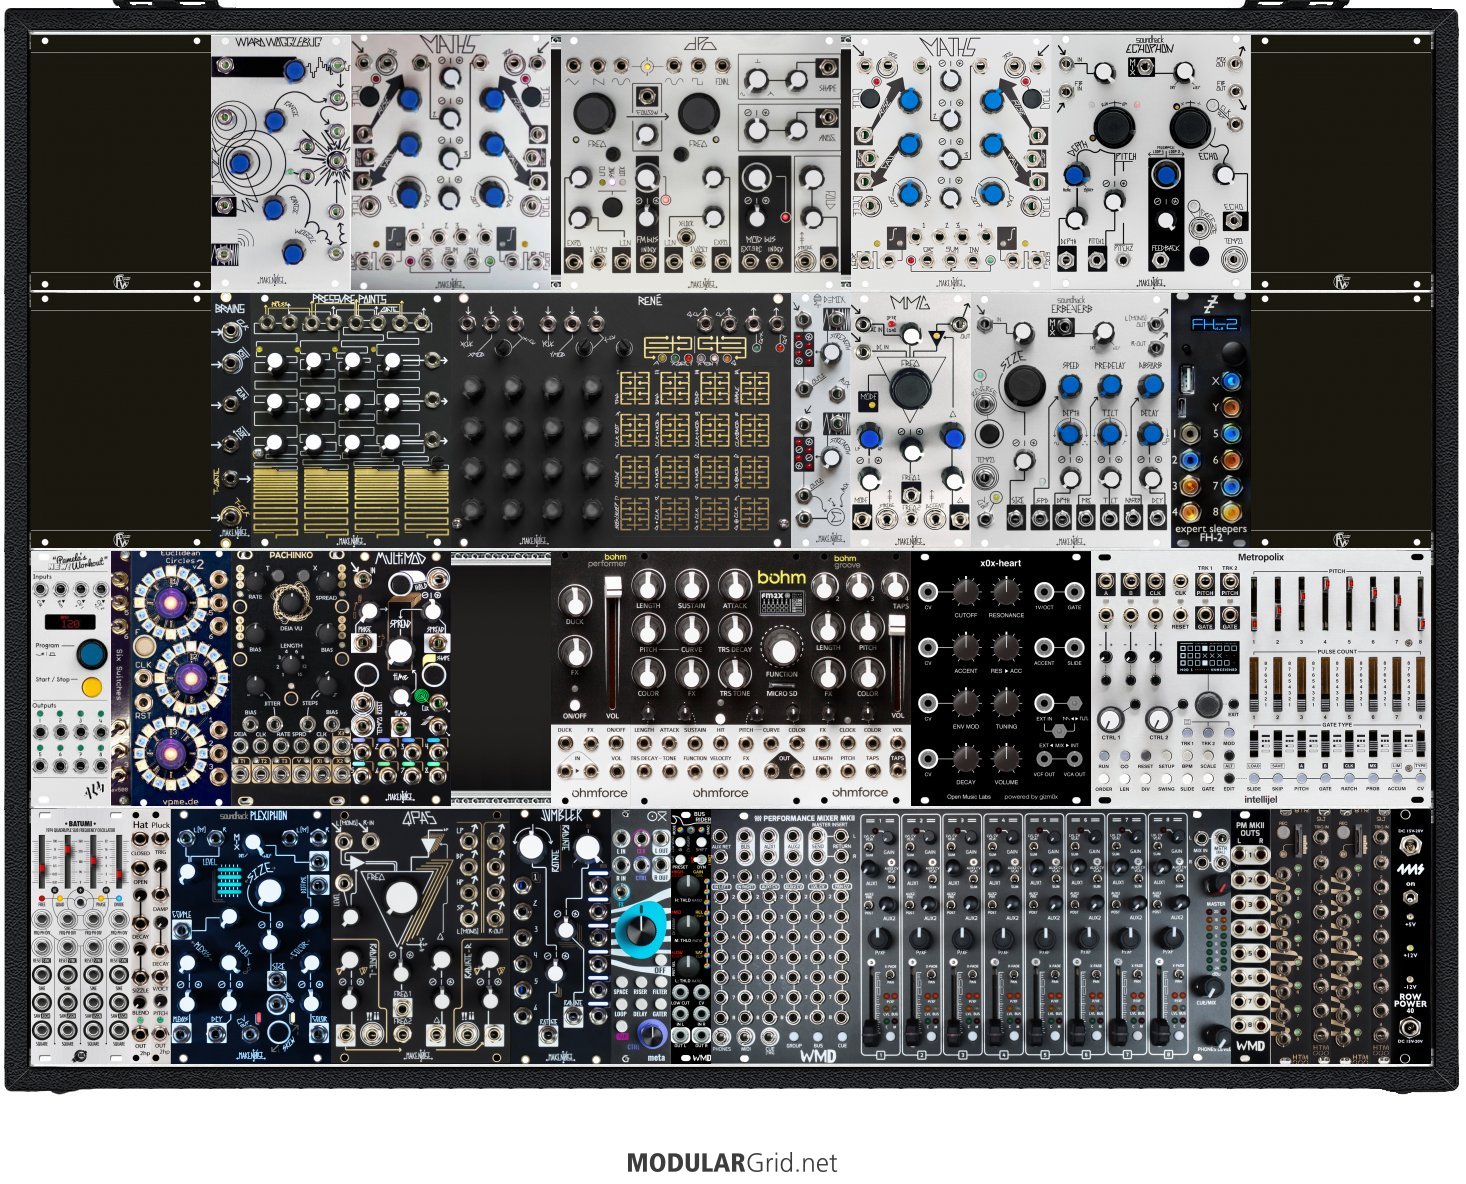
Task: Flip the x0x-heart EXT / MIX / INT switch
Action: coord(1060,730)
